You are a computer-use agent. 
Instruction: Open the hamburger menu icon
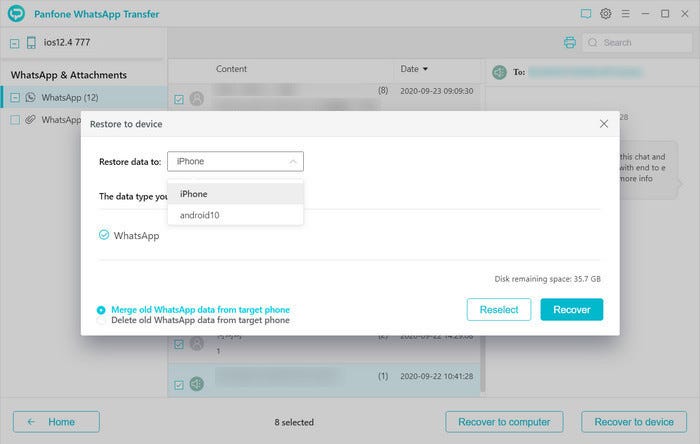coord(625,14)
